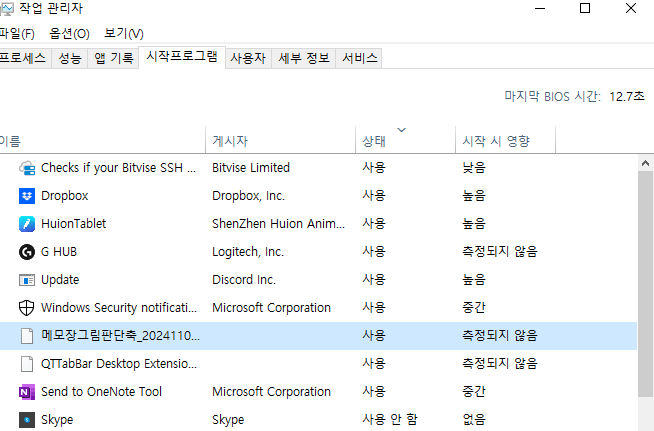Click the scrollbar up arrow
The width and height of the screenshot is (654, 431).
coord(645,164)
